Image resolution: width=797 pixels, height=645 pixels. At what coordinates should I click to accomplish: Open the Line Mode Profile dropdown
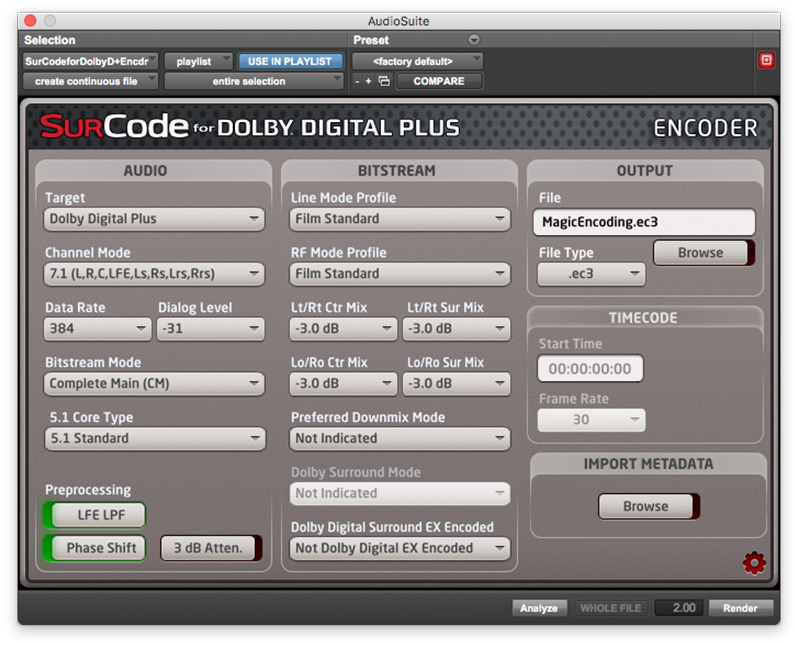(x=400, y=219)
